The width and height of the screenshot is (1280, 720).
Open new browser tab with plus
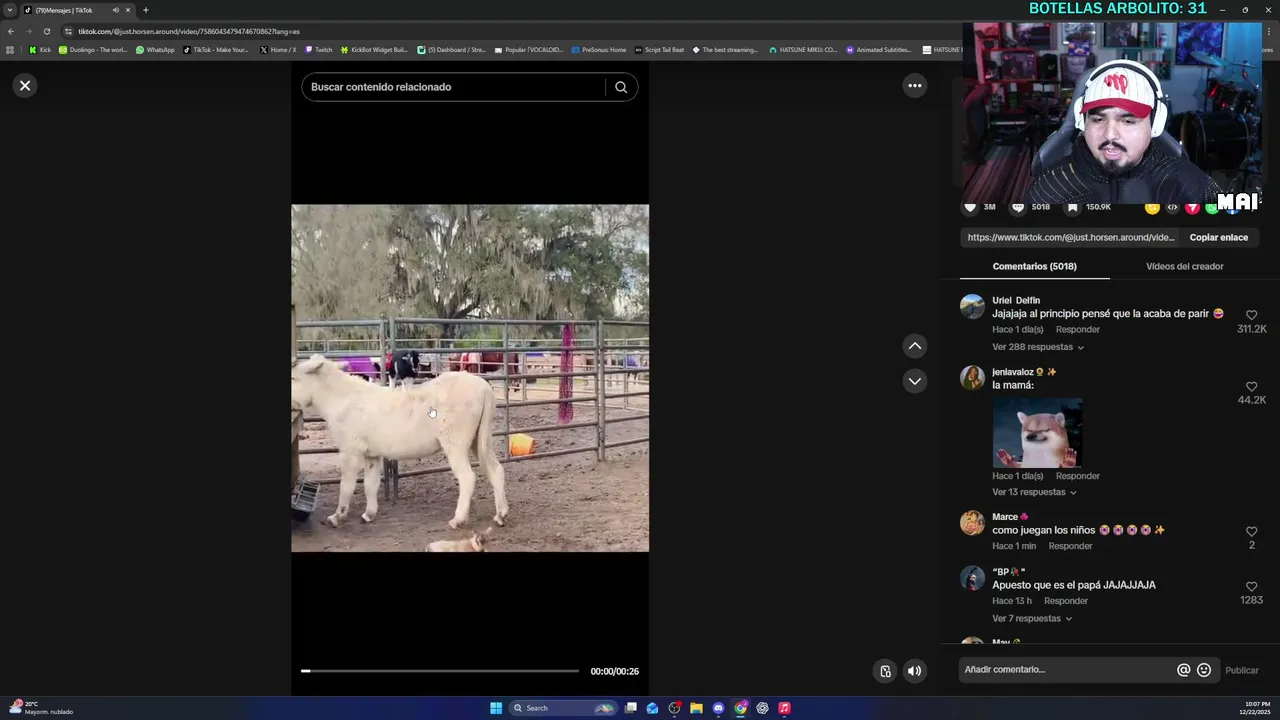pyautogui.click(x=145, y=10)
